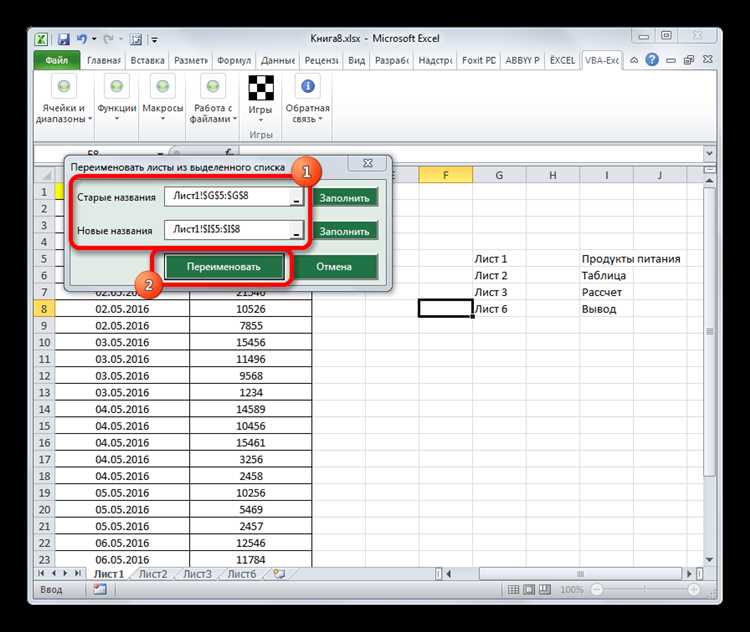Click the vertical scrollbar thumb
This screenshot has width=750, height=632.
click(709, 331)
